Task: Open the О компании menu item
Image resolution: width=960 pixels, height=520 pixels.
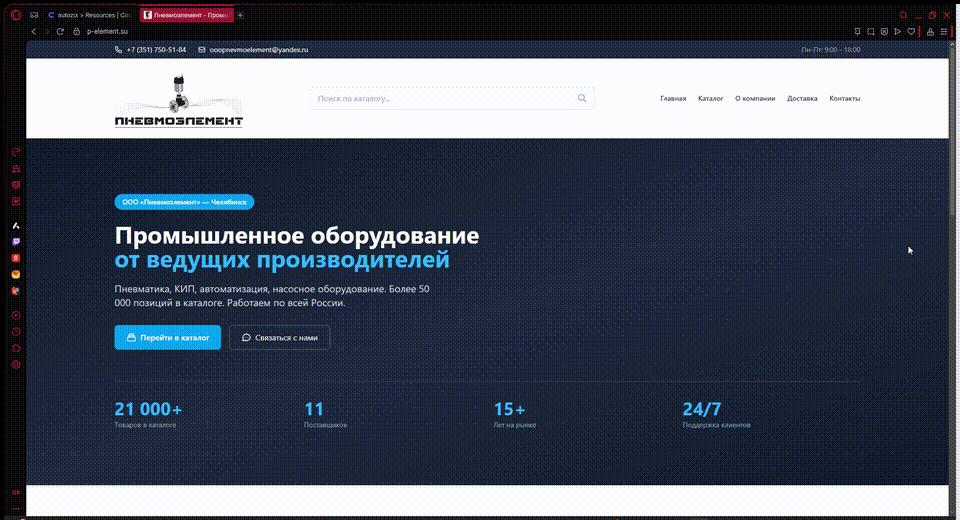Action: (x=755, y=99)
